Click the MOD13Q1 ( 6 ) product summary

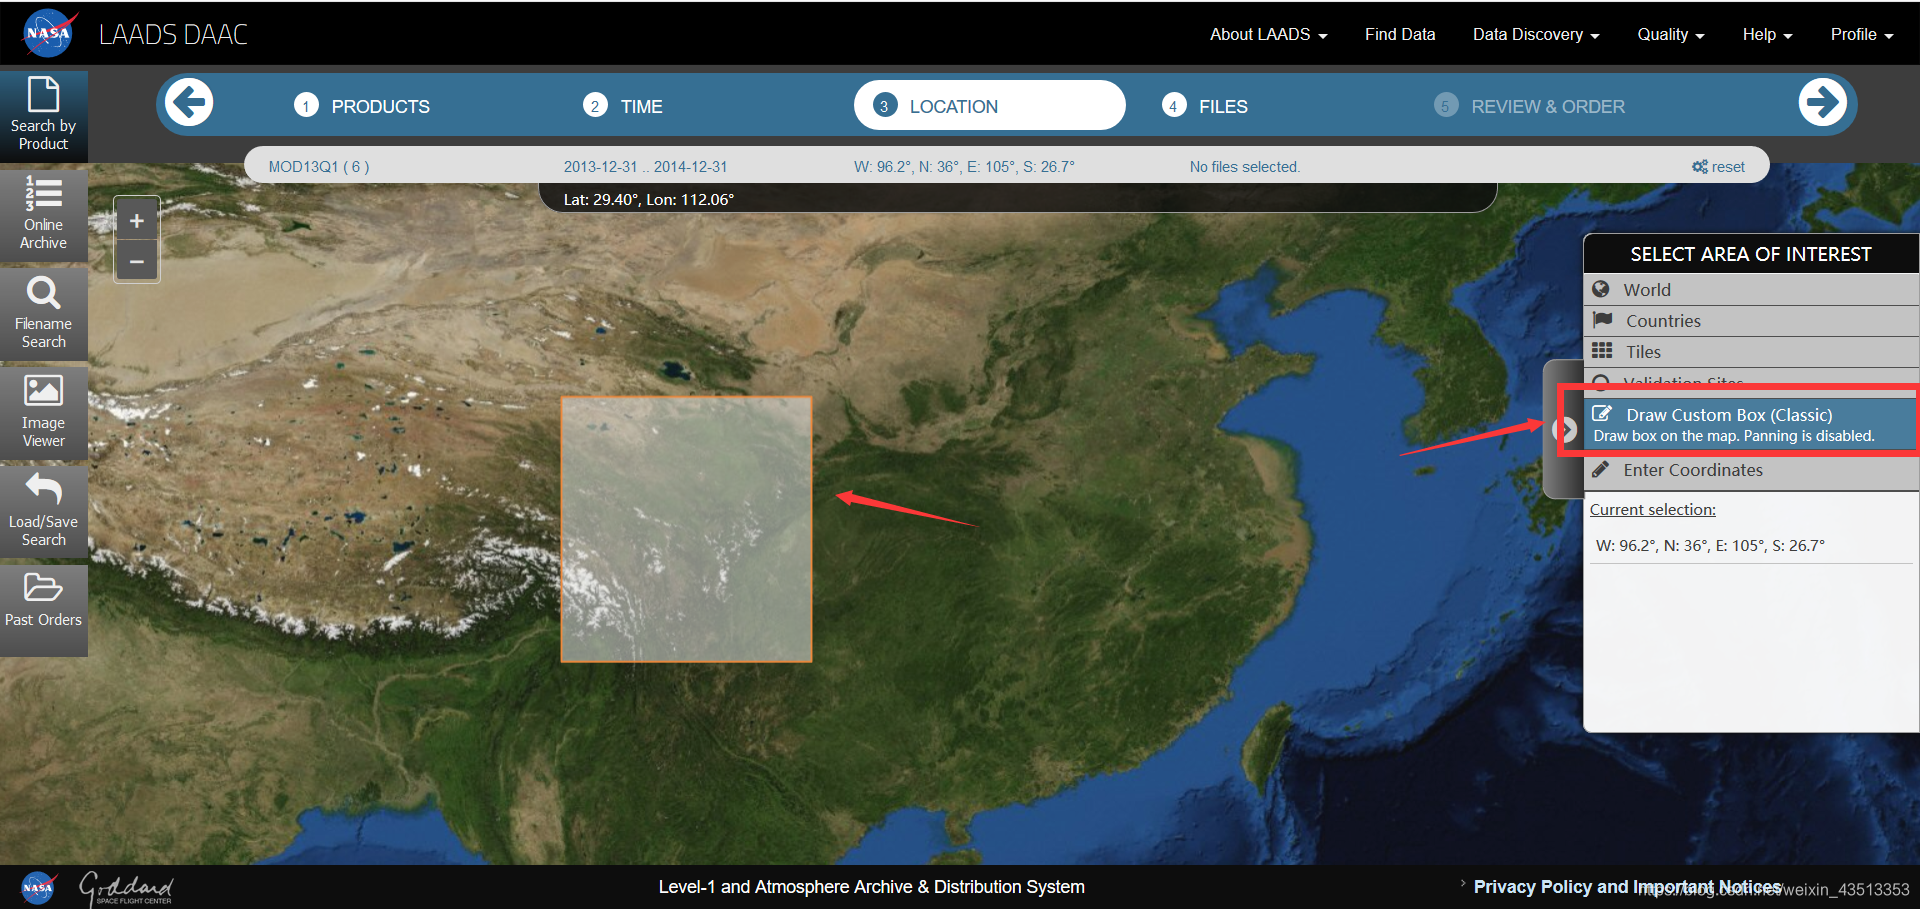319,167
